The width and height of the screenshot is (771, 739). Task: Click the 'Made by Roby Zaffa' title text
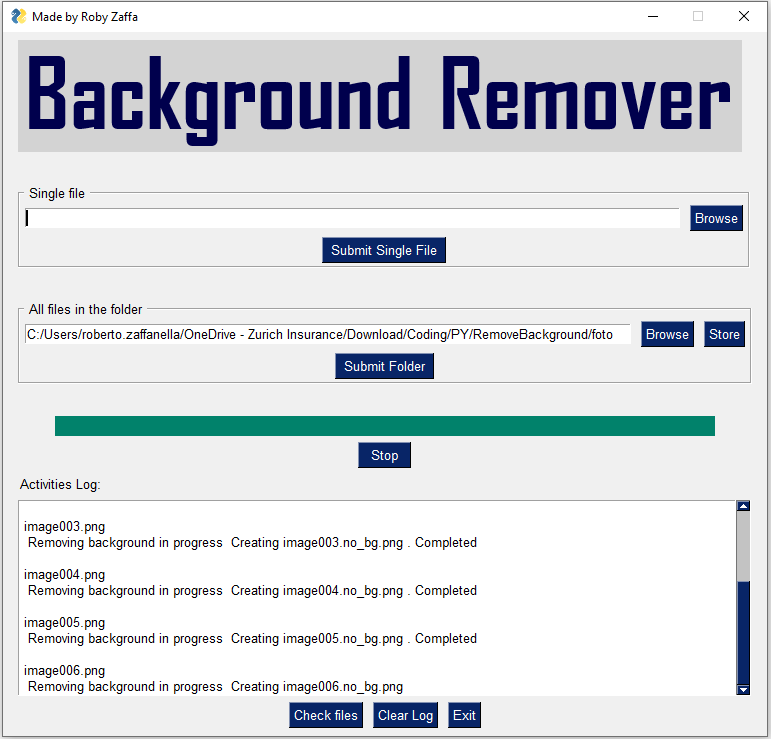(85, 17)
